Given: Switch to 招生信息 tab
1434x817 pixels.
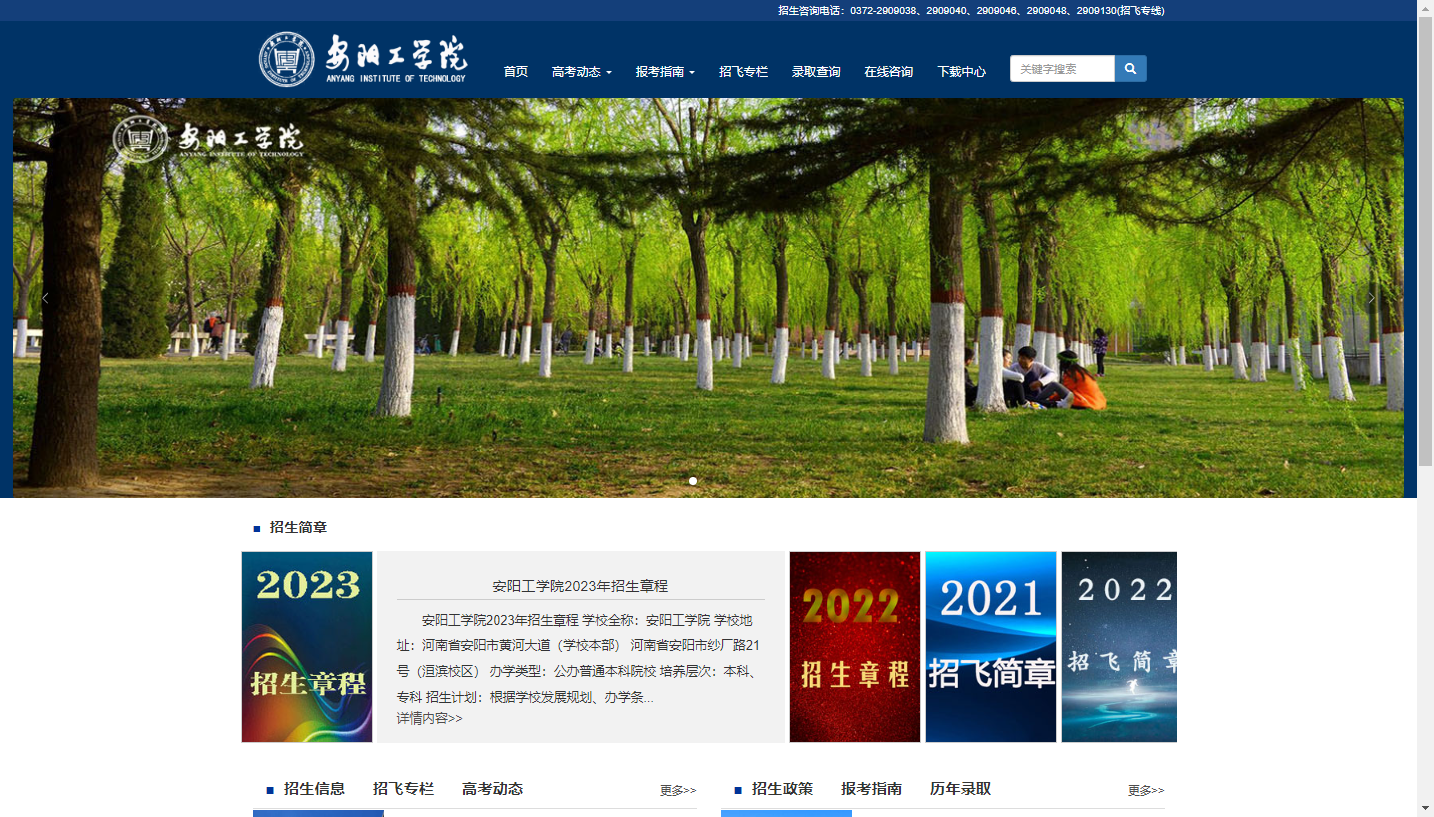Looking at the screenshot, I should [314, 789].
